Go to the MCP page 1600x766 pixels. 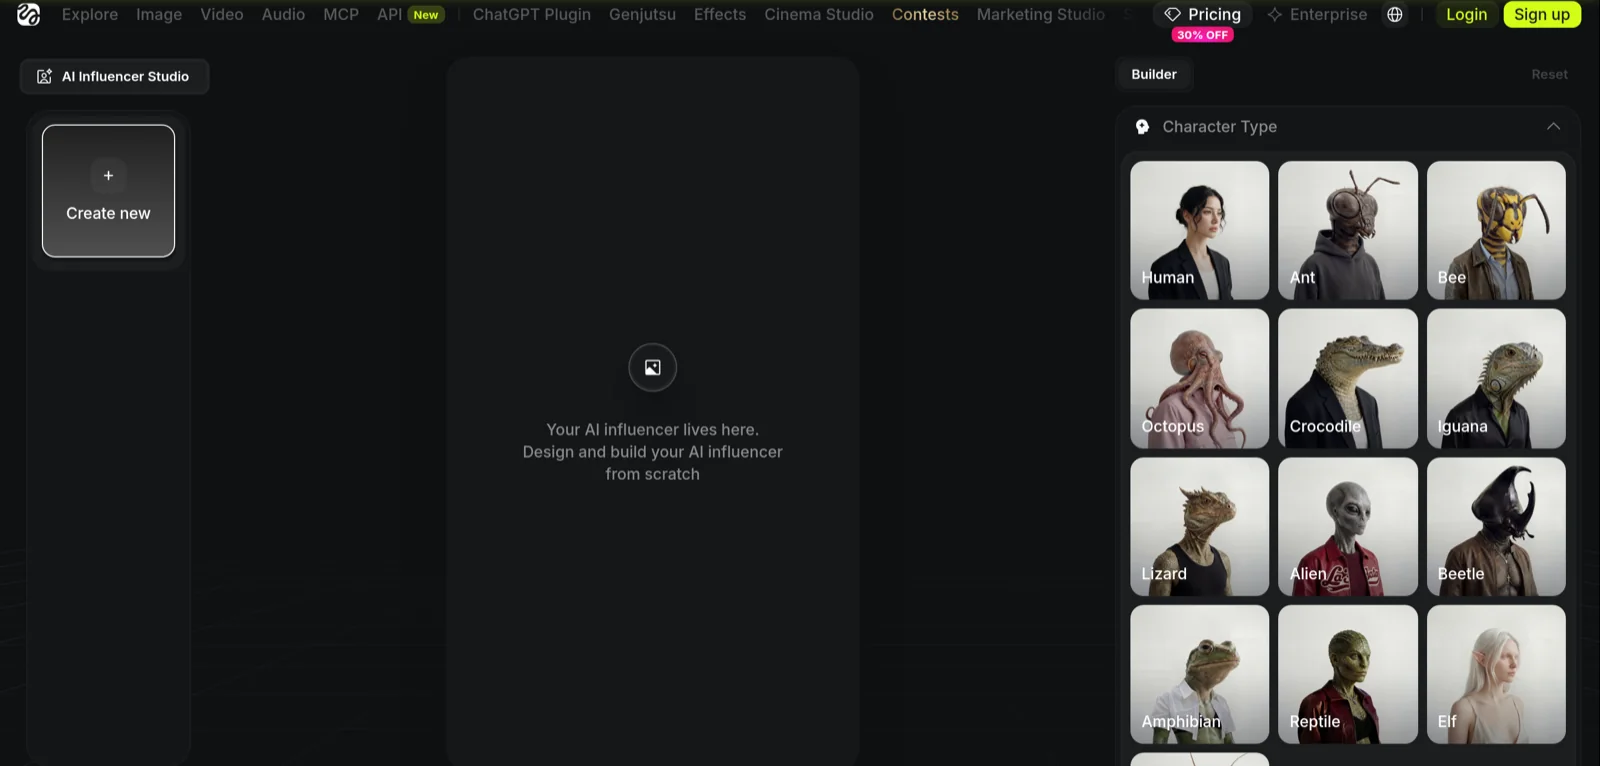[341, 14]
